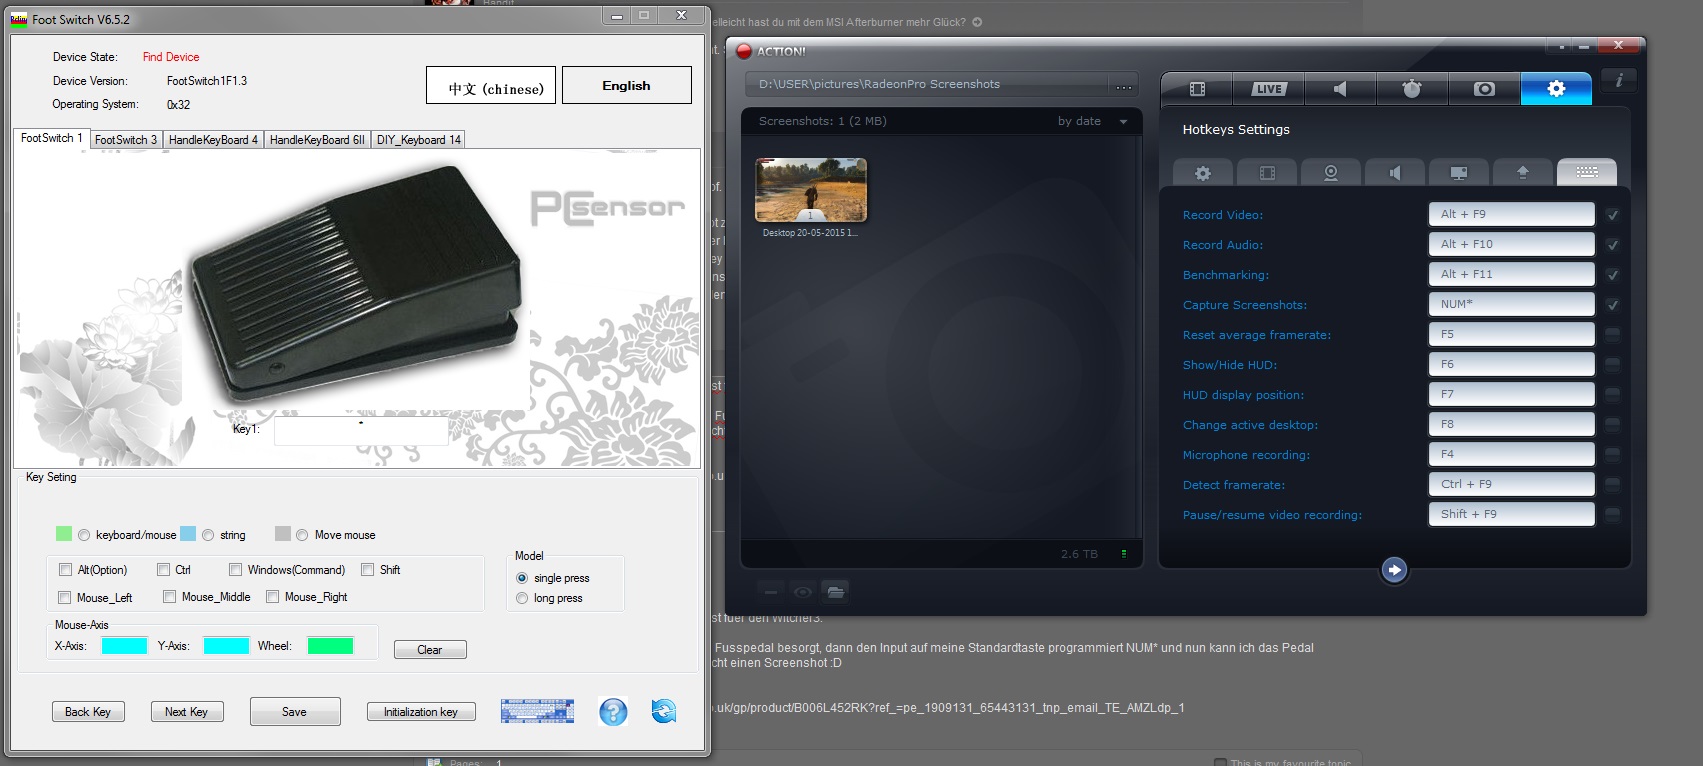Image resolution: width=1703 pixels, height=766 pixels.
Task: Click the Back Key button
Action: click(88, 712)
